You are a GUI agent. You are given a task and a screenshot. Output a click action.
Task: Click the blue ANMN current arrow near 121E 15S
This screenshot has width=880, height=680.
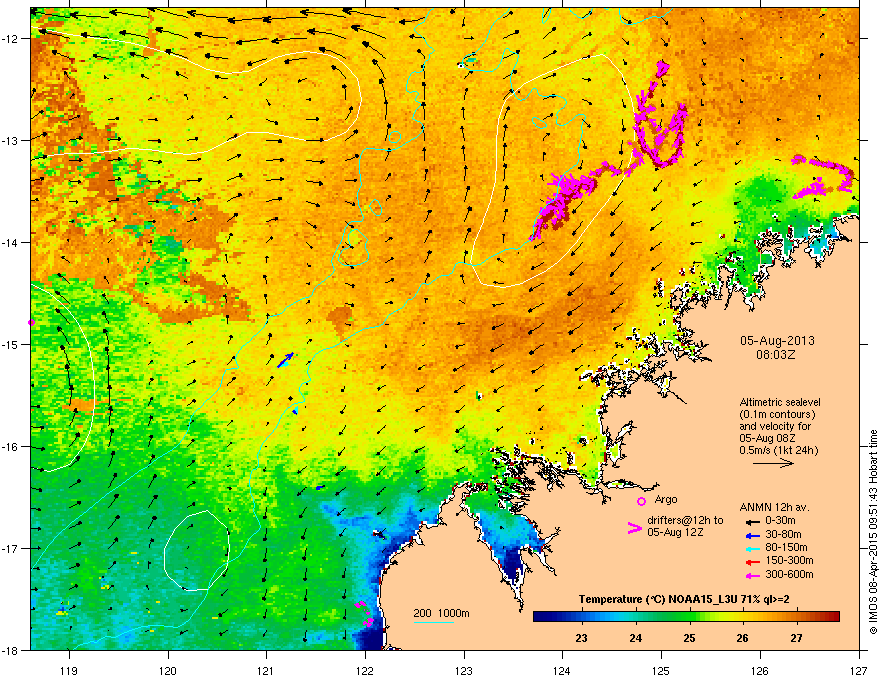pyautogui.click(x=285, y=360)
